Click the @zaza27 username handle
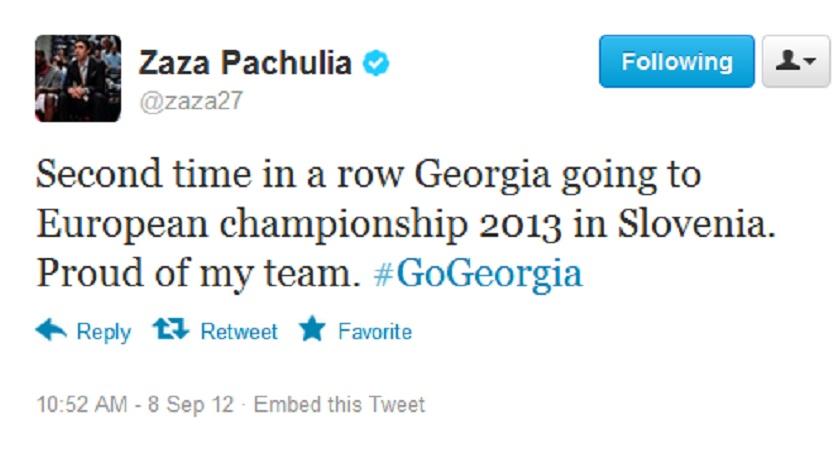The width and height of the screenshot is (840, 470). (x=190, y=101)
